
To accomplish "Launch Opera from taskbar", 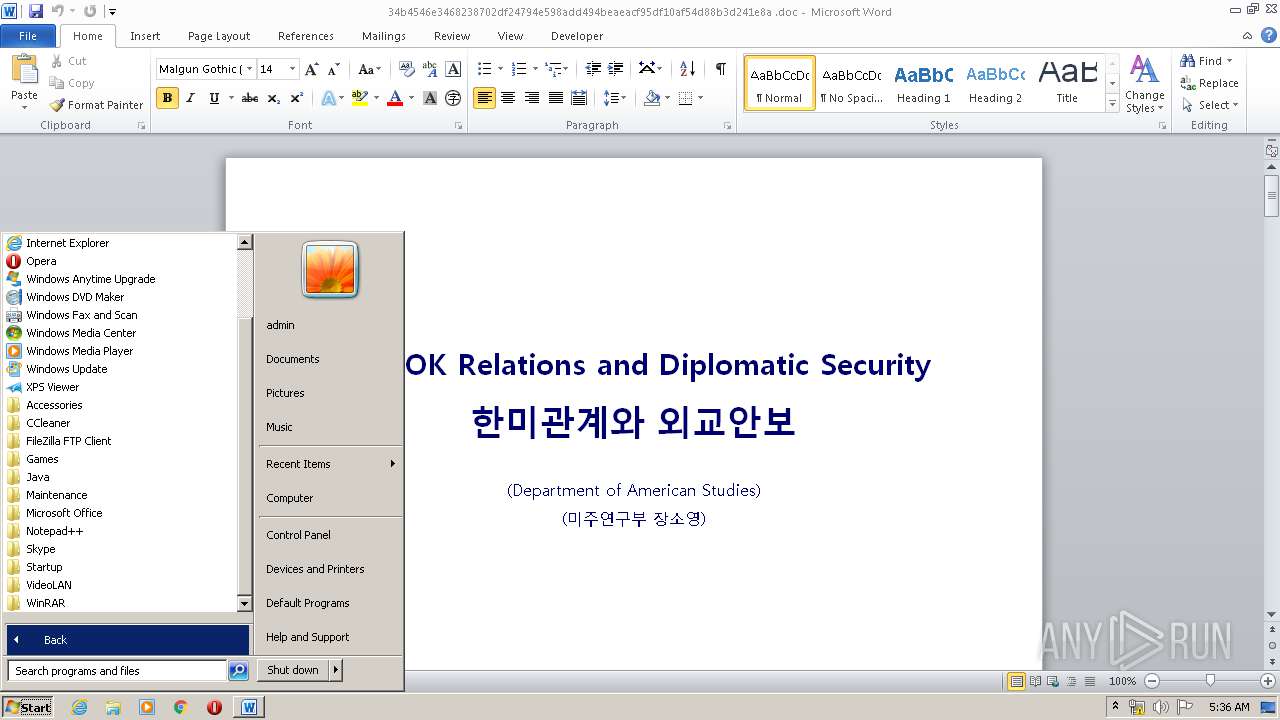I will pos(214,707).
